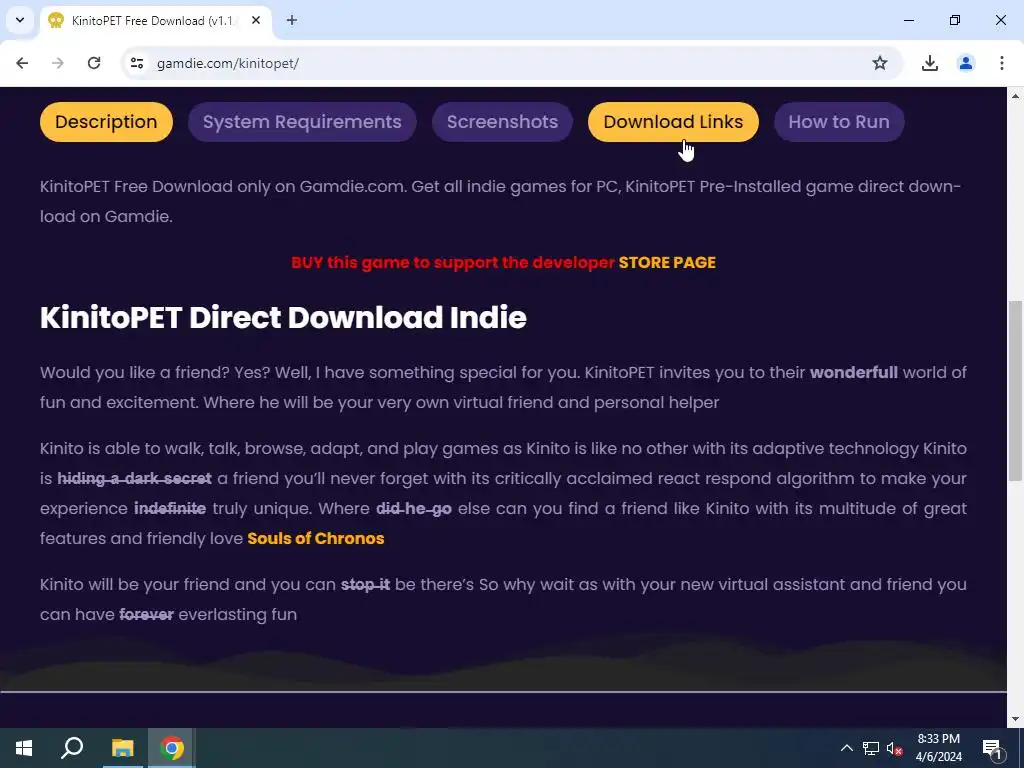
Task: Click the KinitoPET Direct Download Indie heading
Action: [x=283, y=317]
